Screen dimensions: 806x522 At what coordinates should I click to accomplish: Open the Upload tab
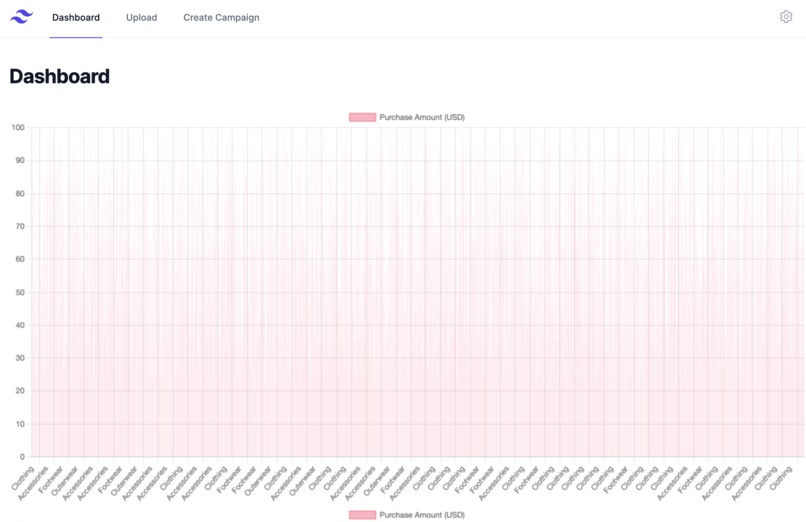click(x=141, y=17)
